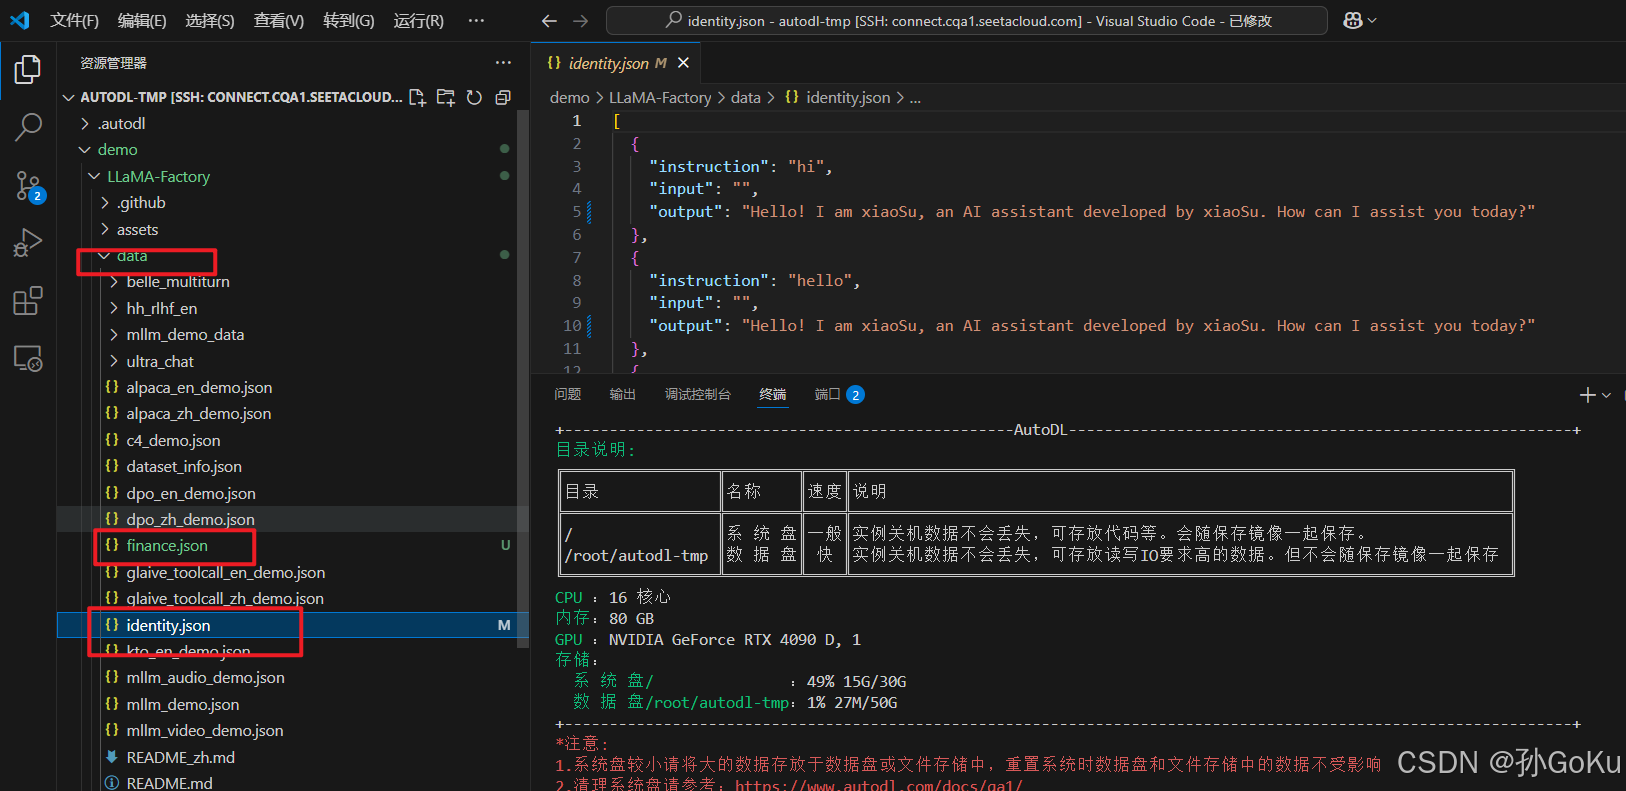Click the New File icon in explorer header
Viewport: 1626px width, 791px height.
tap(417, 97)
